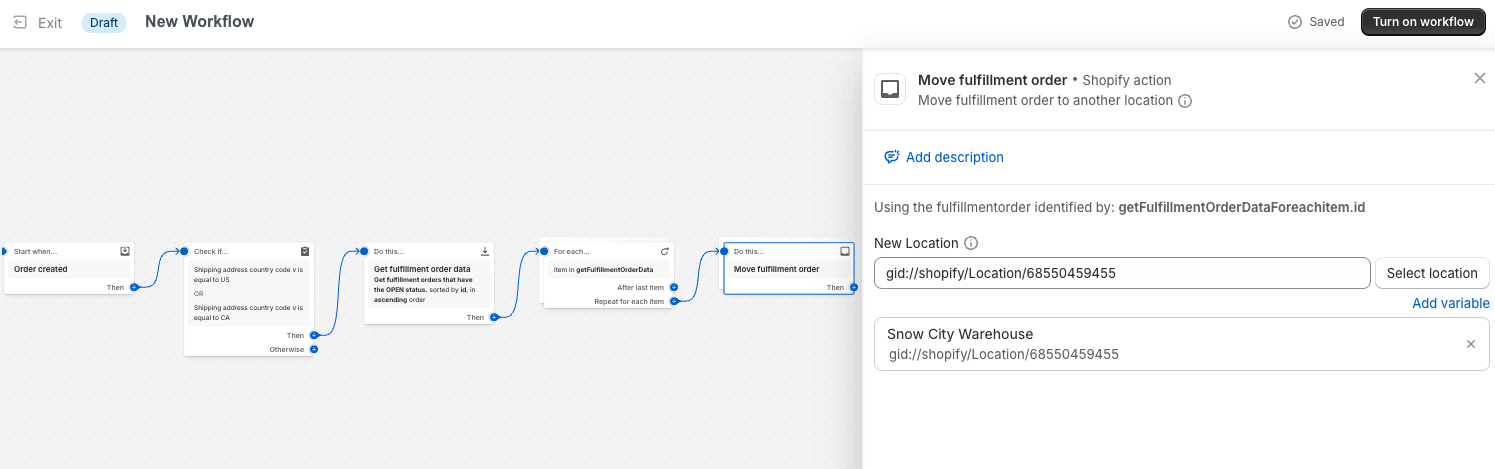Viewport: 1495px width, 469px height.
Task: Click the 'item in getFulfillmentOrderData' text
Action: (x=603, y=270)
